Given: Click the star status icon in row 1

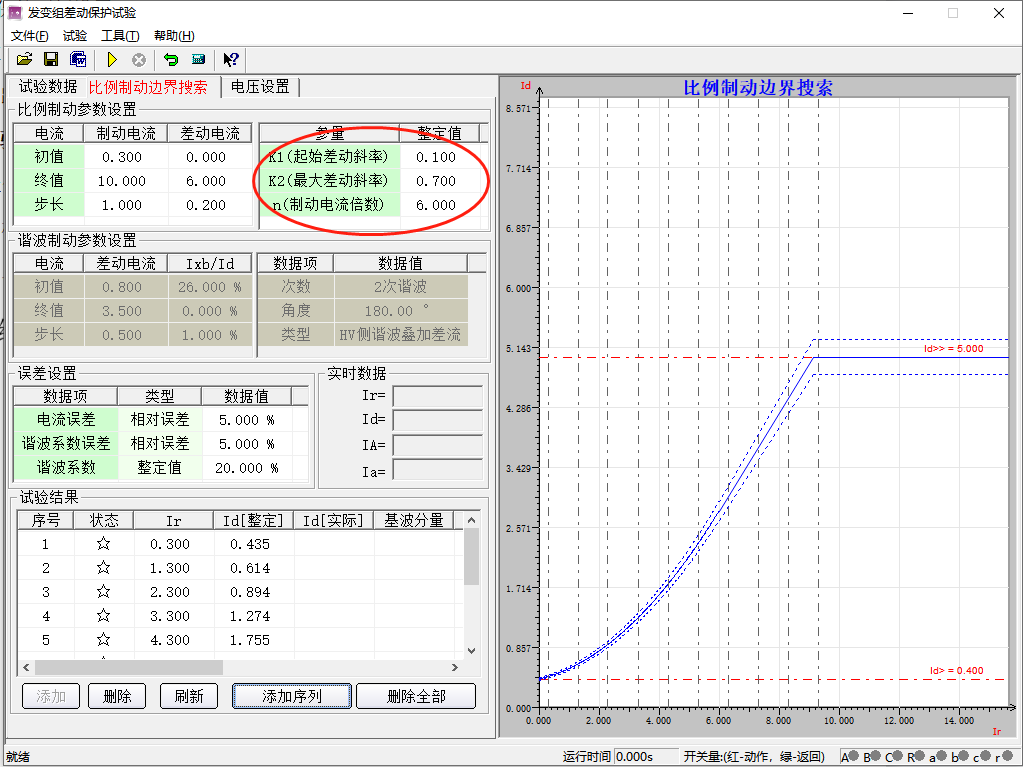Looking at the screenshot, I should click(x=103, y=544).
